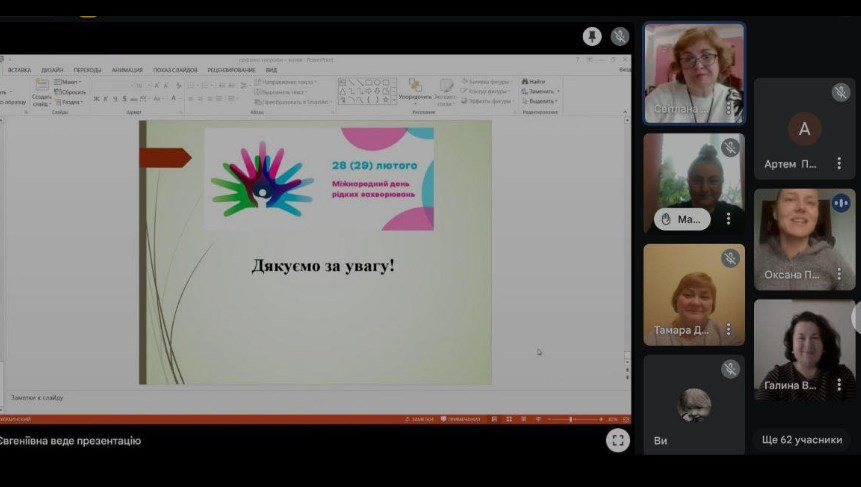Open the font color A picker

174,99
